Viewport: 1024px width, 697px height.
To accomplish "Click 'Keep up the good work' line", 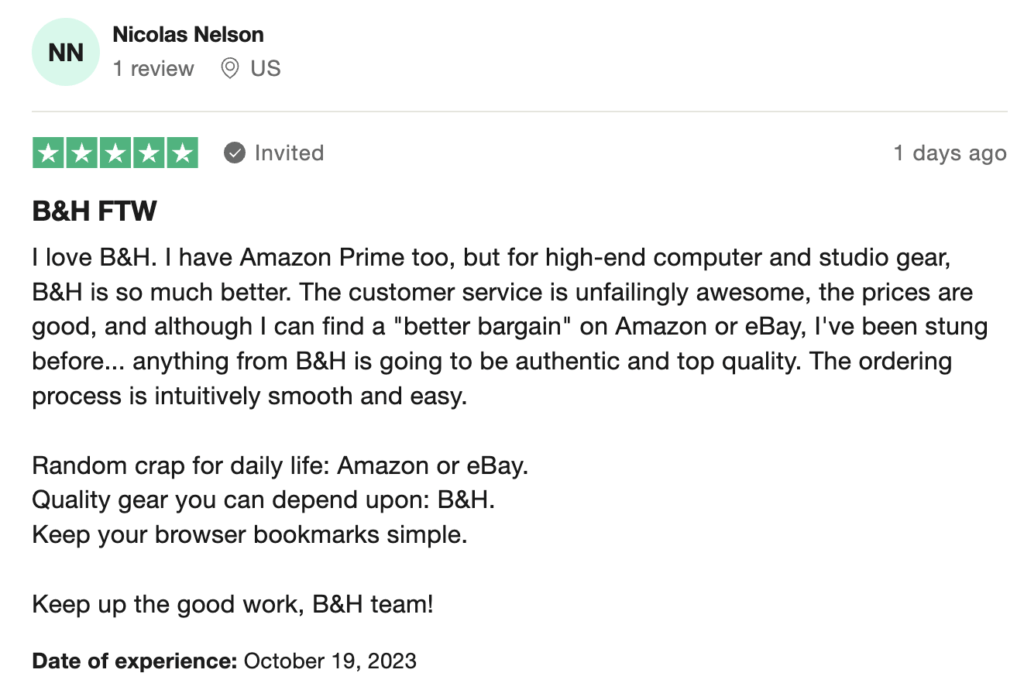I will click(x=232, y=604).
